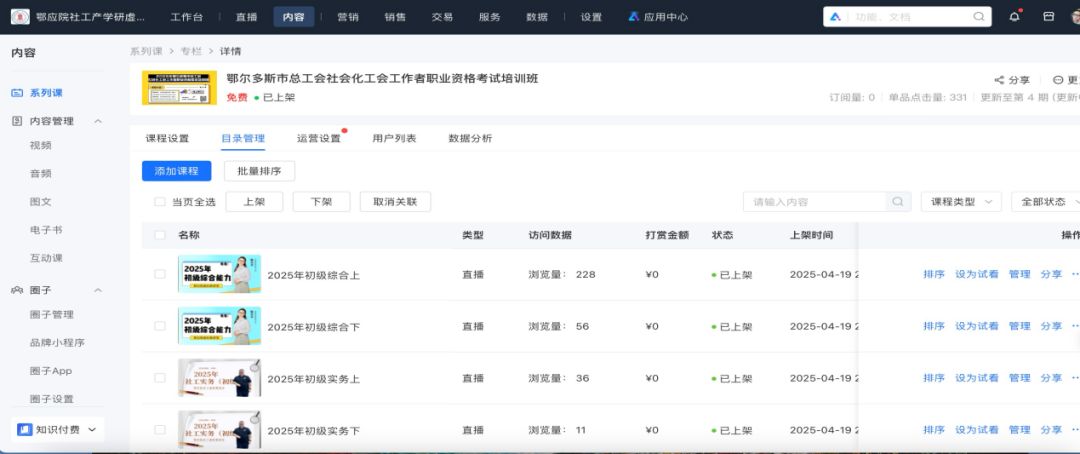Open the 应用中心 app center icon
Viewport: 1080px width, 454px height.
coord(634,17)
